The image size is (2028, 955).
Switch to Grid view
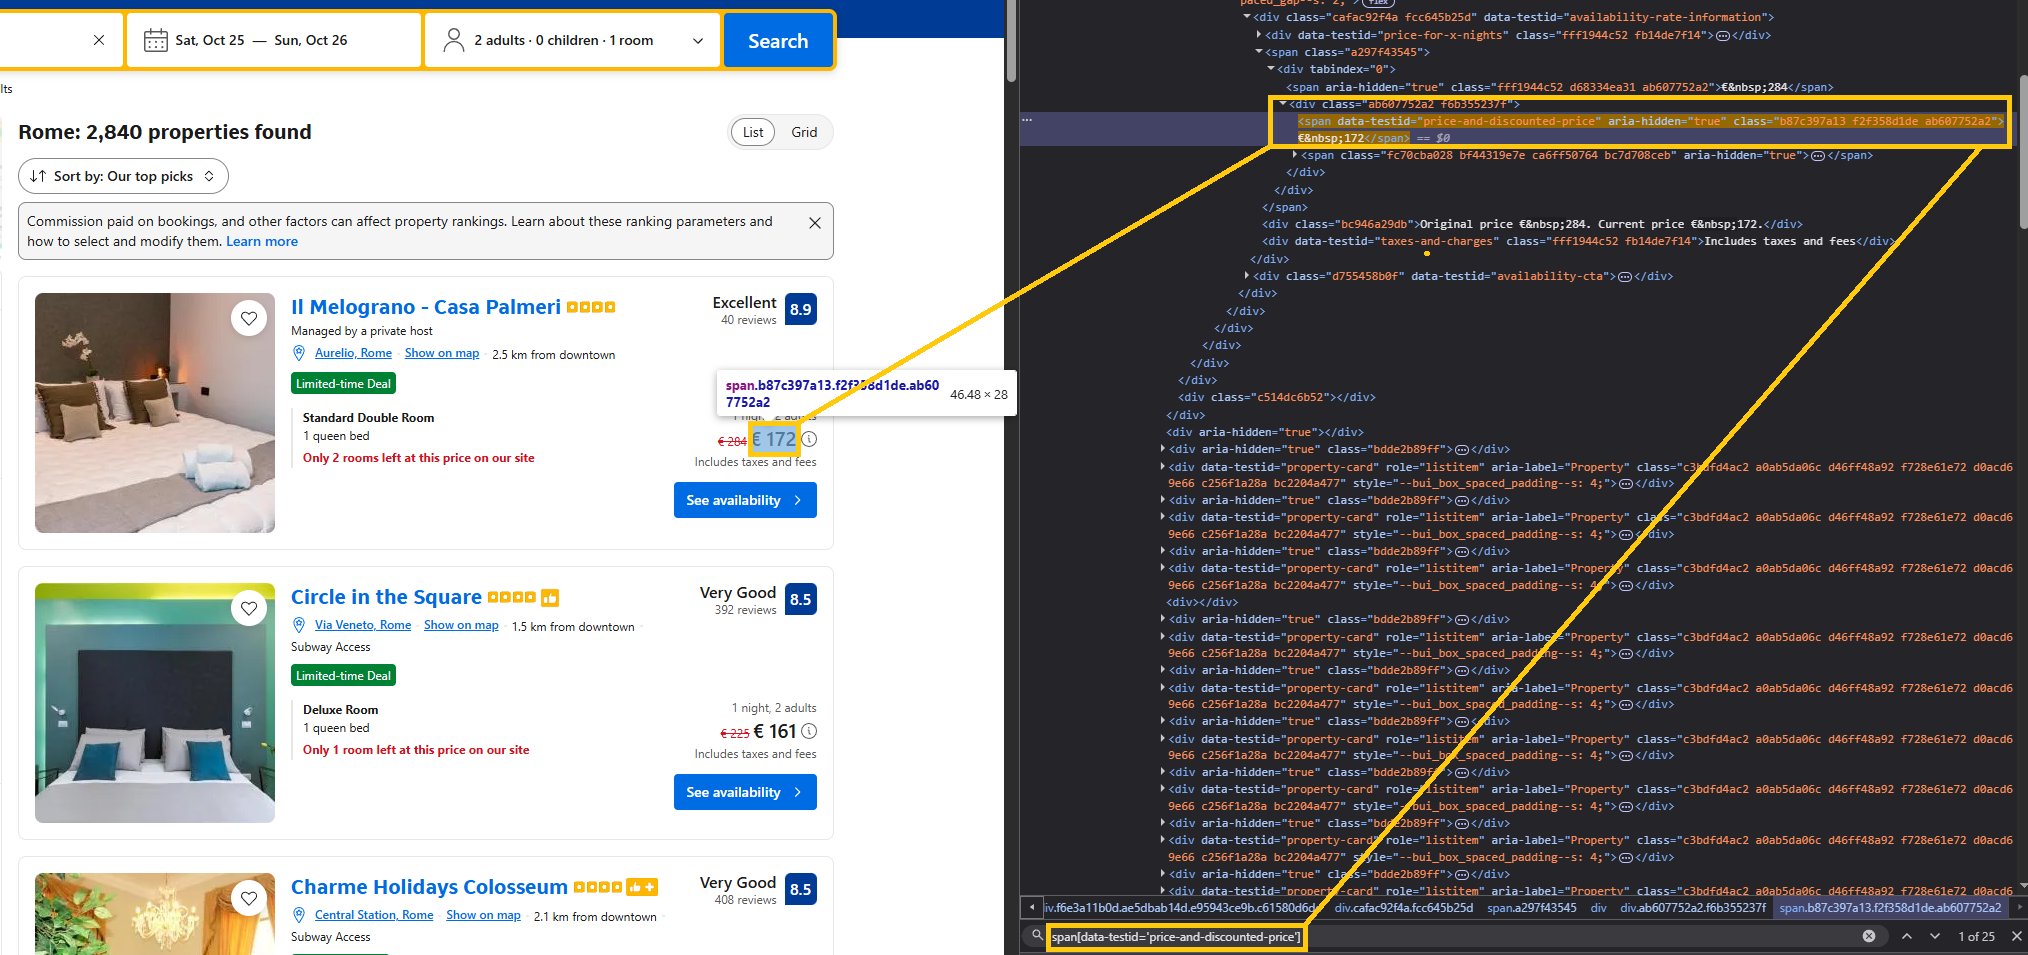(804, 132)
